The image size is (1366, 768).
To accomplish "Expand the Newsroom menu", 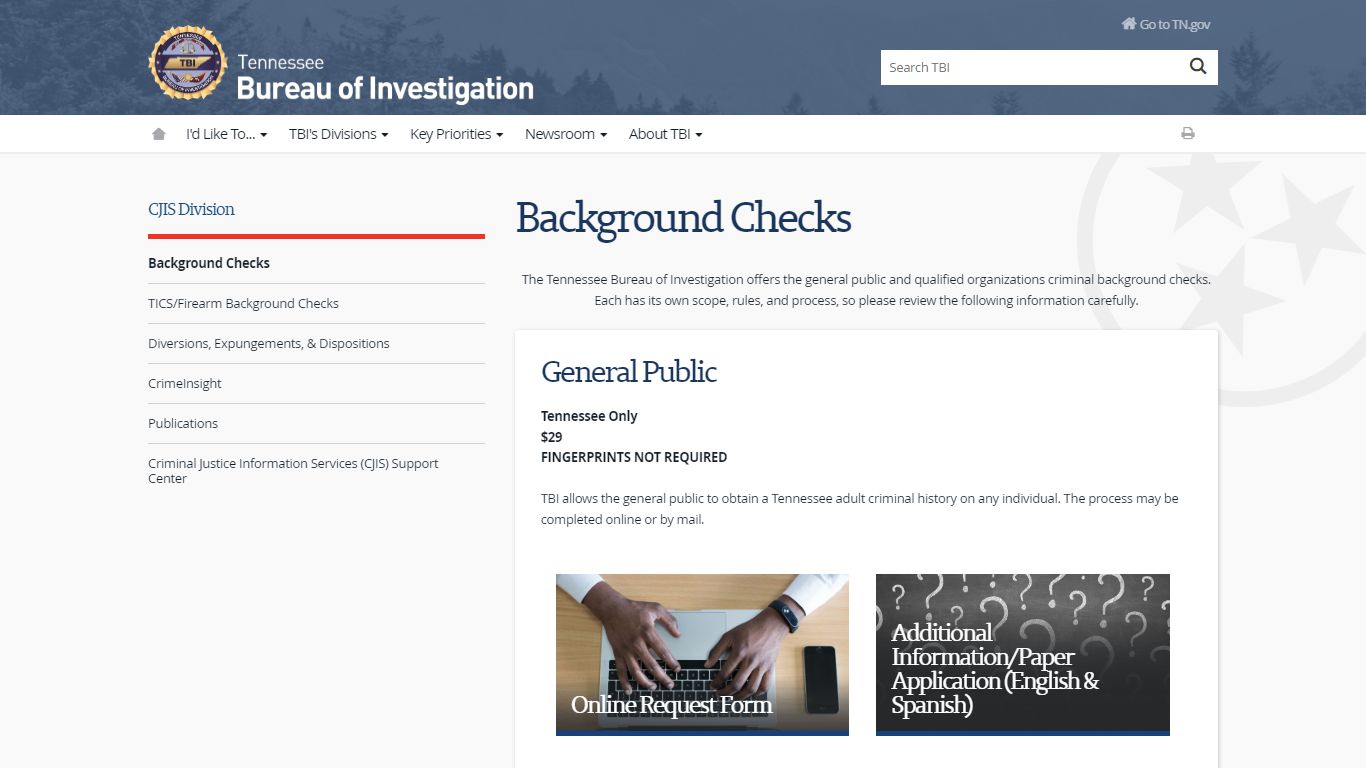I will coord(566,134).
